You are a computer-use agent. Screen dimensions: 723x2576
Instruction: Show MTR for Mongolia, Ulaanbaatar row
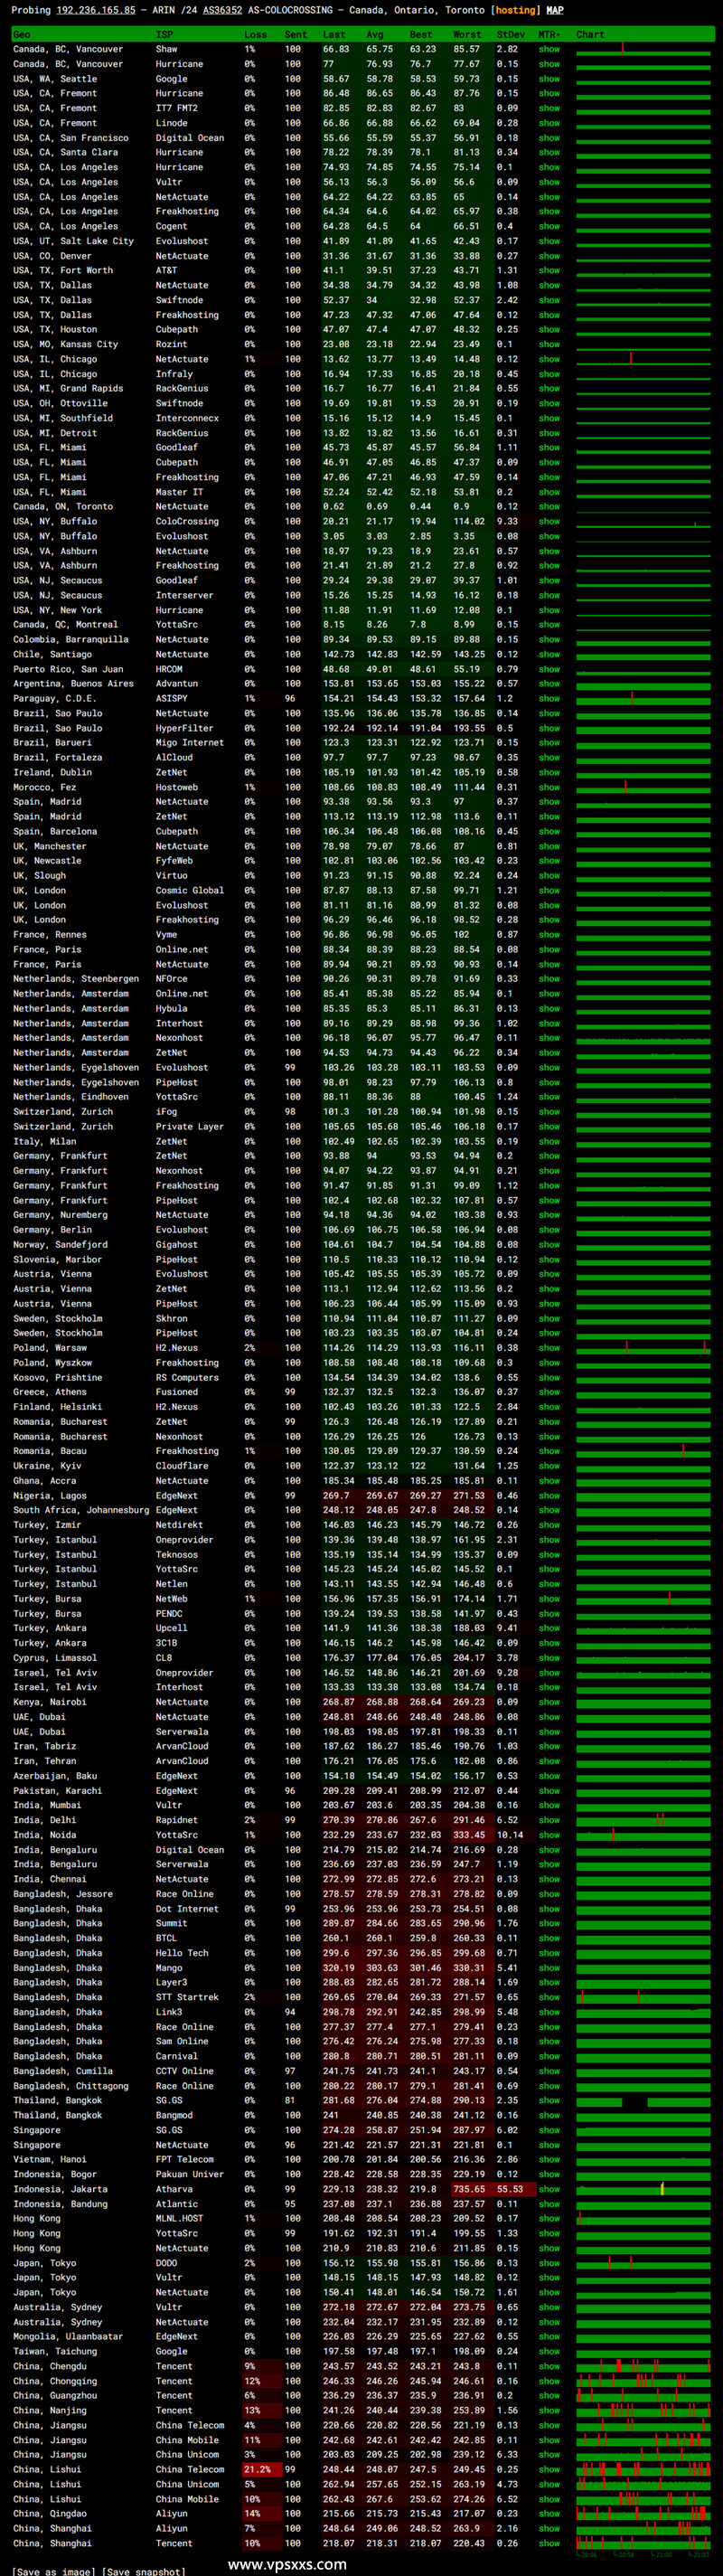[549, 2336]
